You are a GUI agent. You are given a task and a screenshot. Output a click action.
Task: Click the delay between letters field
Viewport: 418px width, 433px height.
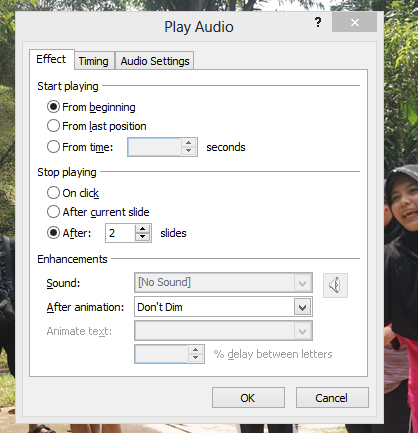(x=161, y=354)
